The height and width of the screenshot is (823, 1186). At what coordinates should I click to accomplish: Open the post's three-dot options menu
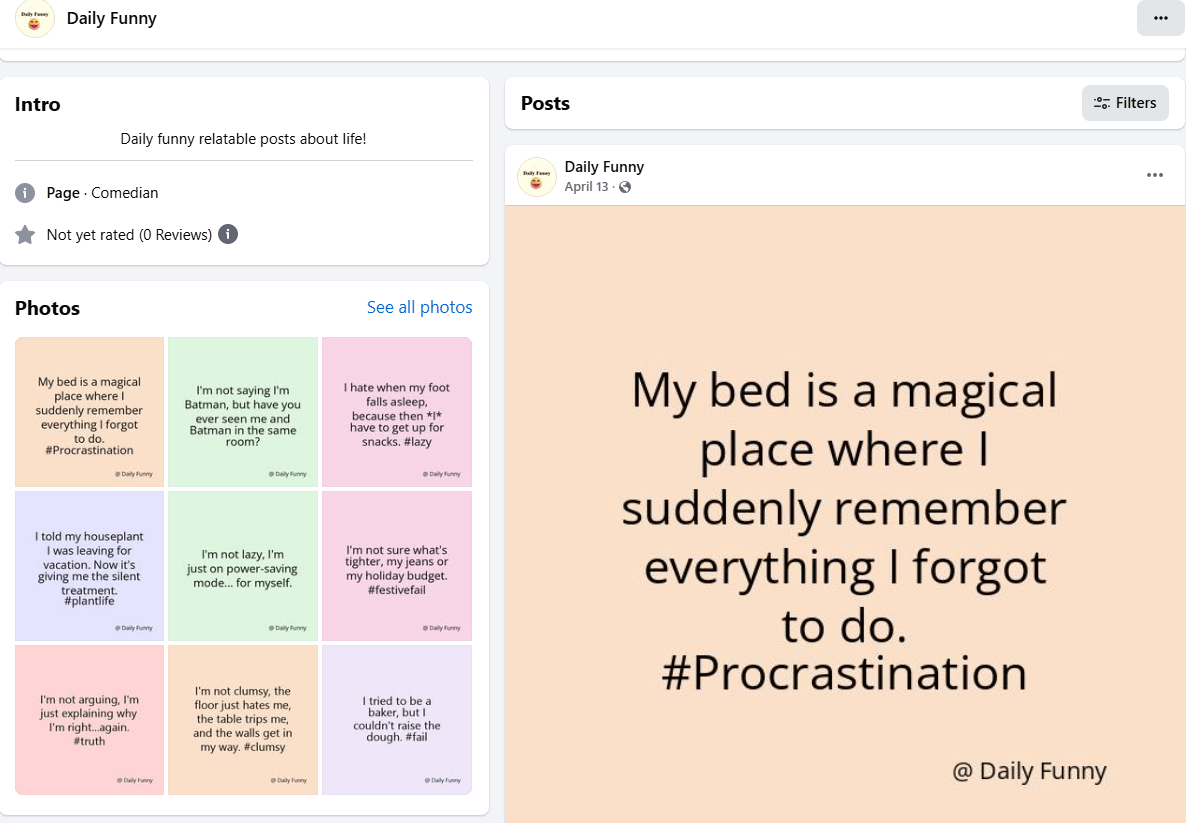pyautogui.click(x=1155, y=175)
